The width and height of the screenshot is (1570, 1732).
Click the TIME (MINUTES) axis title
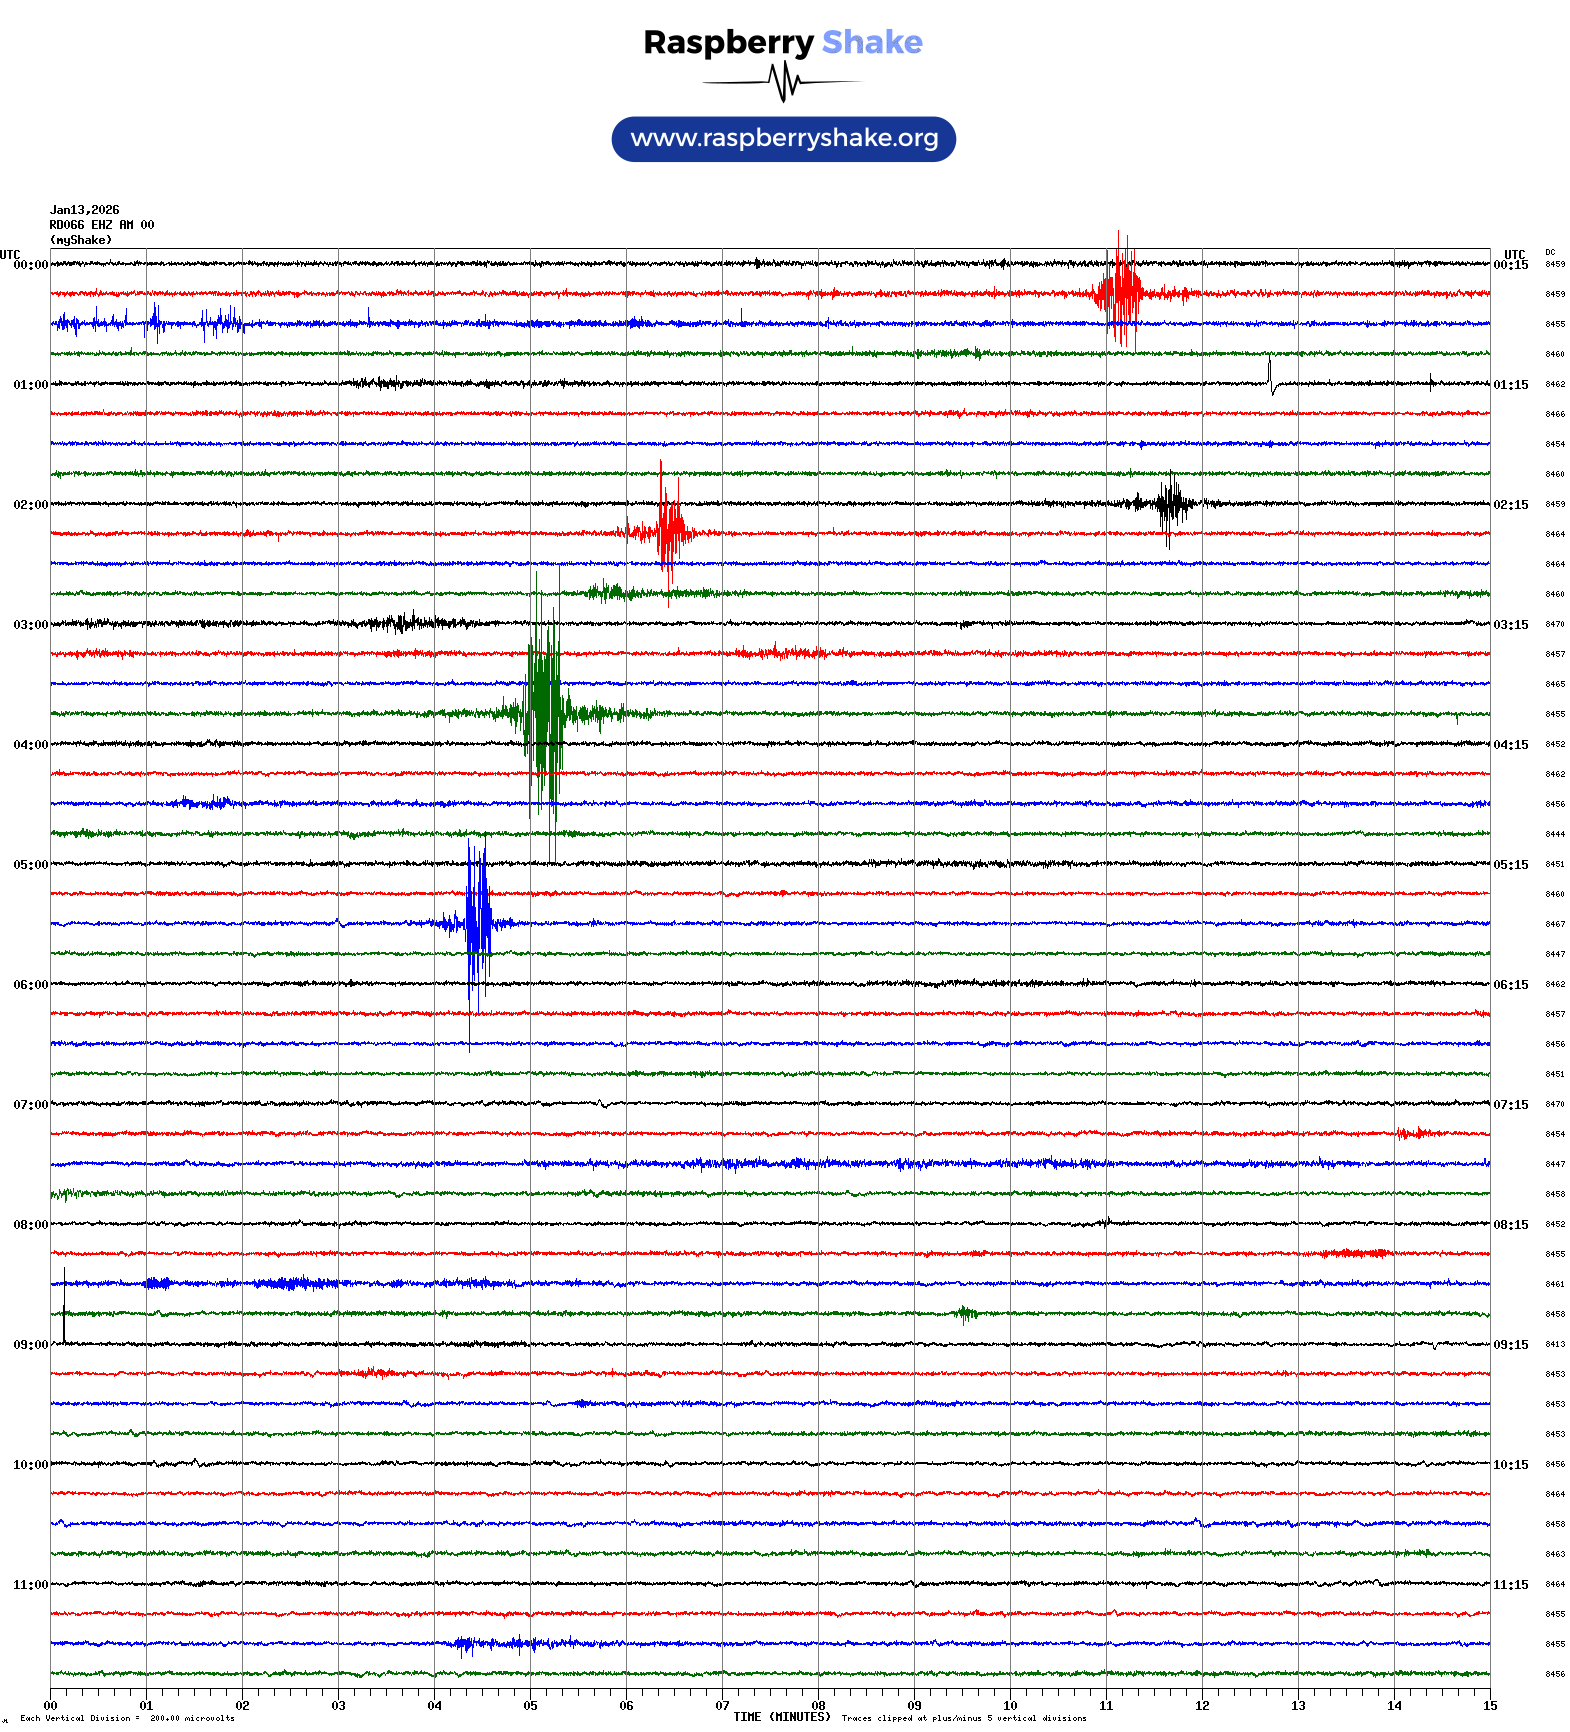point(781,1717)
